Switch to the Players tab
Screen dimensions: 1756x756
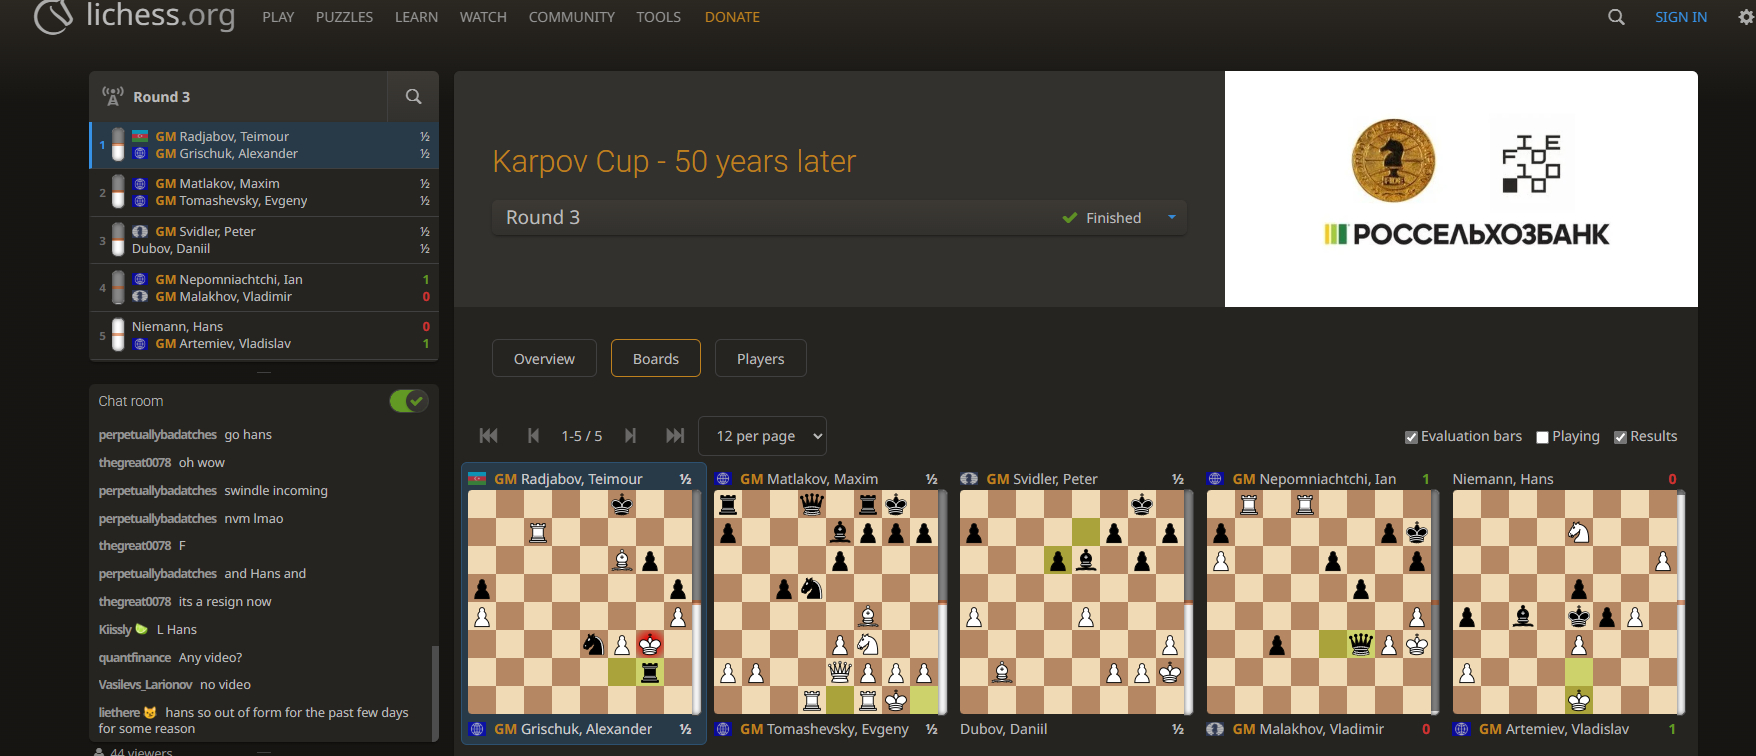pos(760,359)
